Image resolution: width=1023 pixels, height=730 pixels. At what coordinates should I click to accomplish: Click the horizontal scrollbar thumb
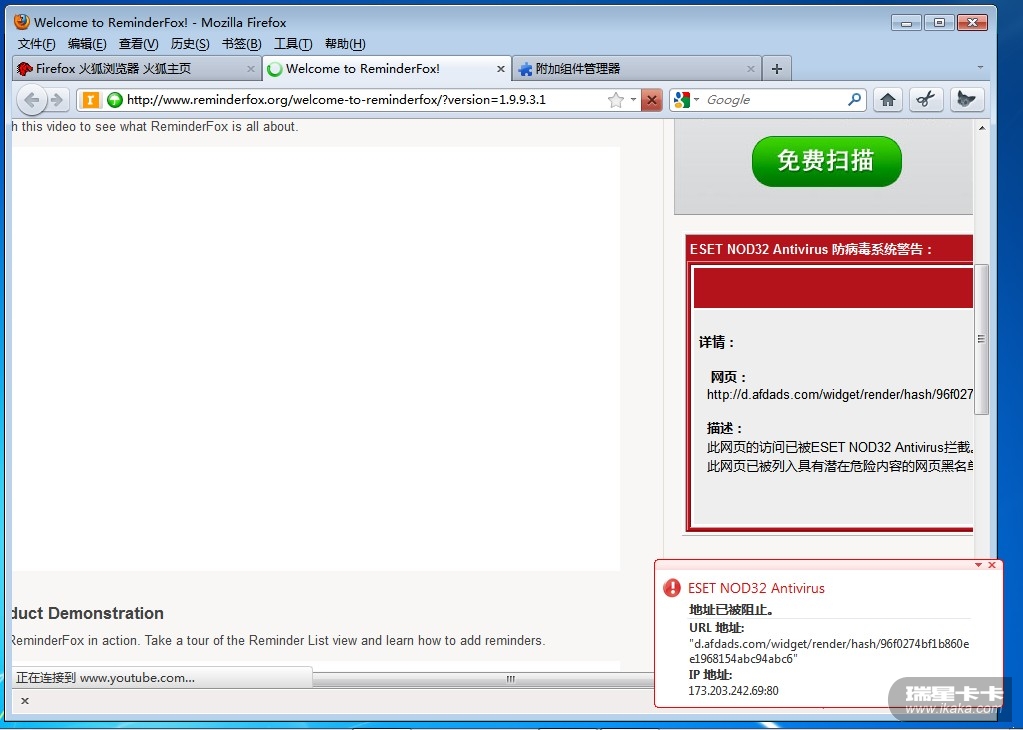(x=510, y=679)
